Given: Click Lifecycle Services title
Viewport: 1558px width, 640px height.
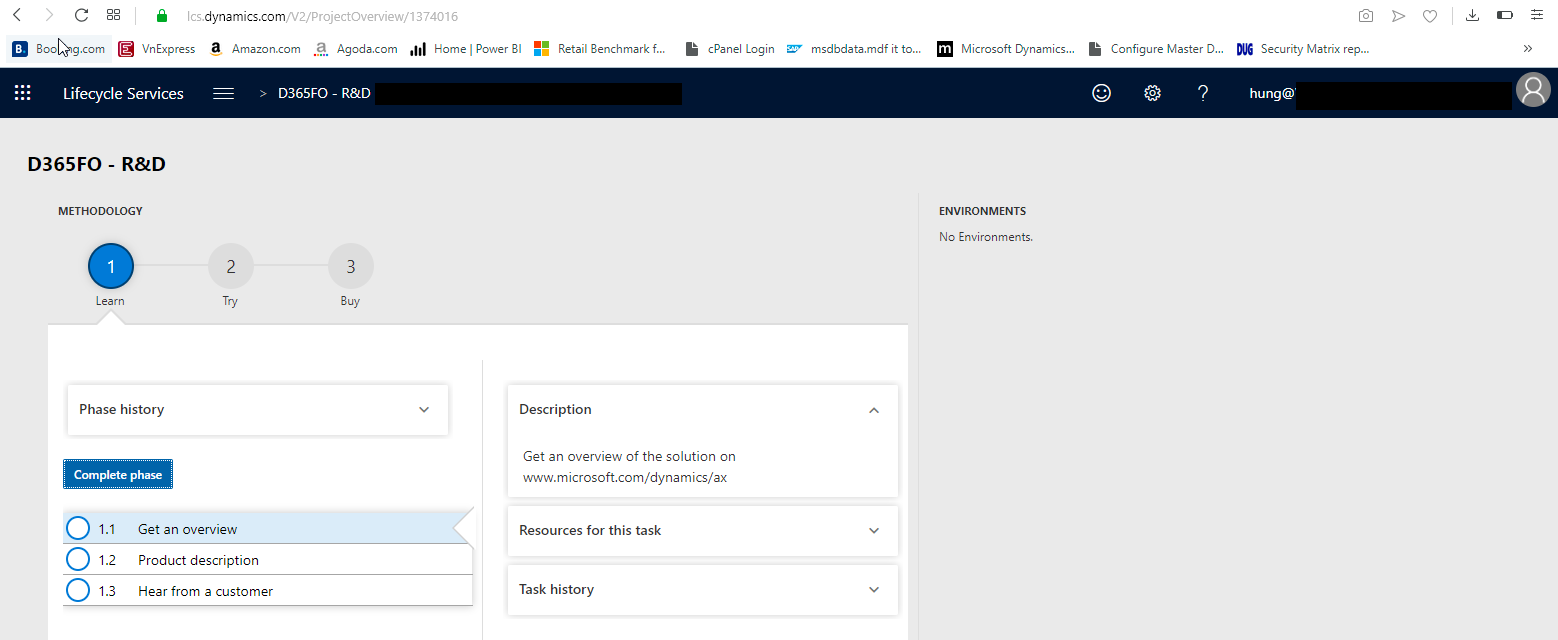Looking at the screenshot, I should click(123, 93).
